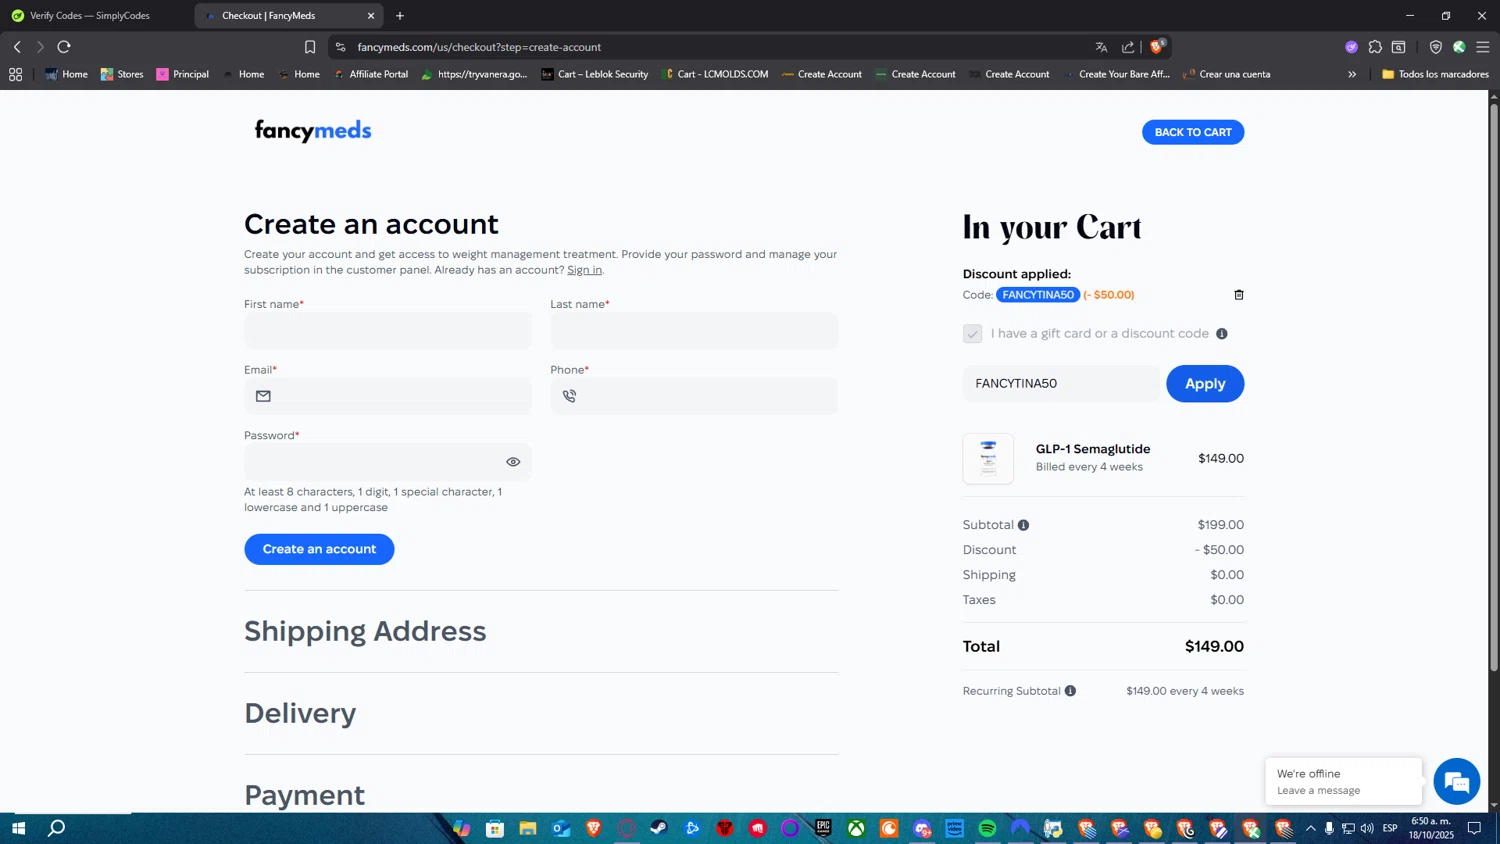Click the Brave Shields lion icon
The image size is (1500, 844).
1157,47
